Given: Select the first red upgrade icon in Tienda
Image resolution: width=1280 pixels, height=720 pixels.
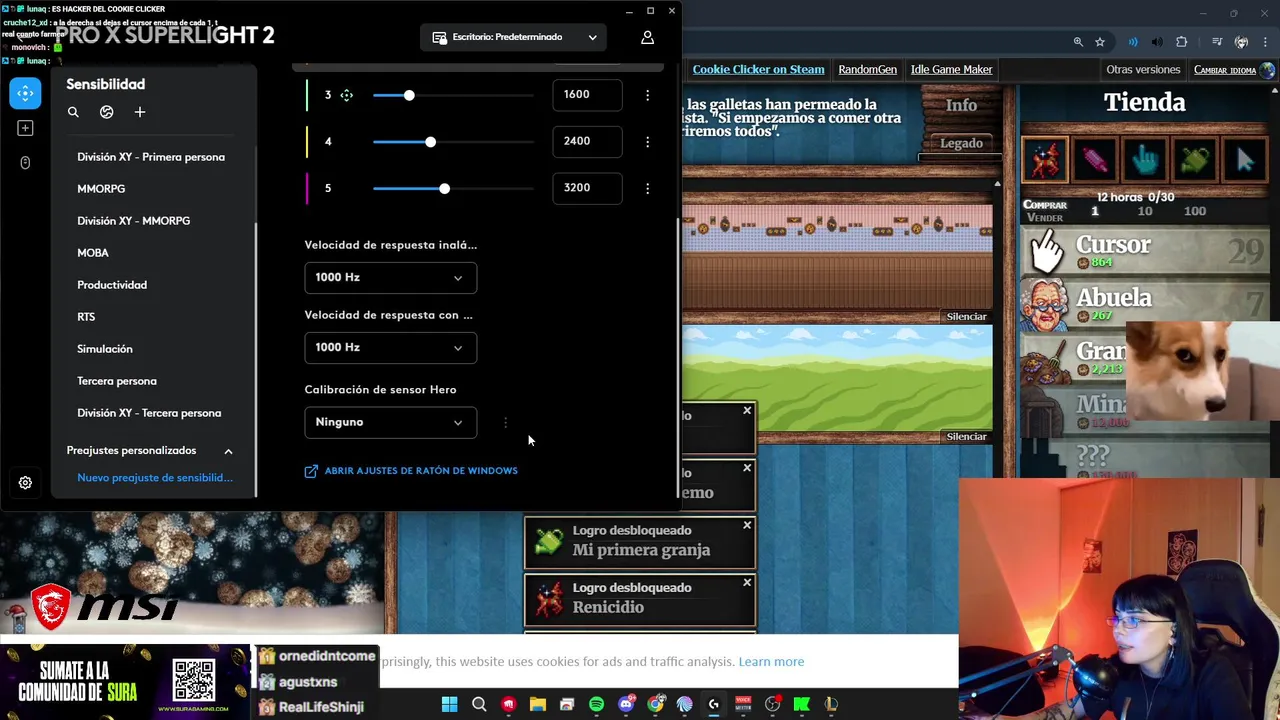Looking at the screenshot, I should pyautogui.click(x=1044, y=160).
